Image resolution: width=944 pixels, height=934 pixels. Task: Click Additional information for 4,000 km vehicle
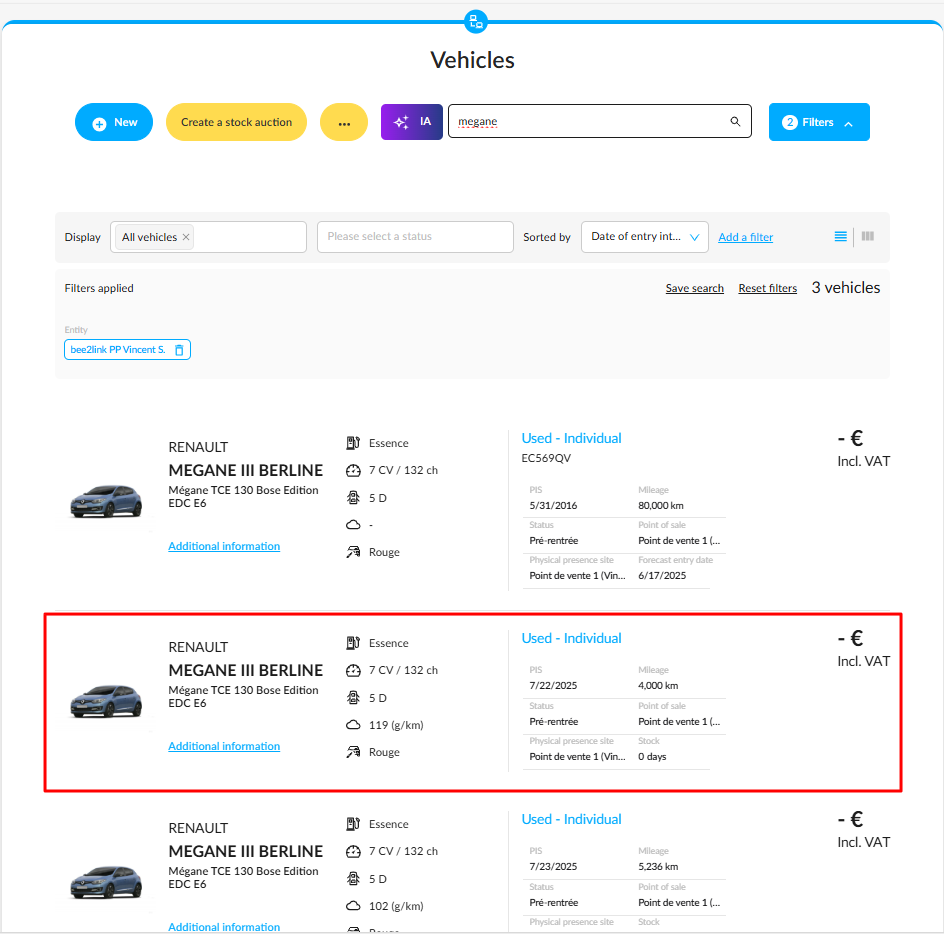[224, 746]
